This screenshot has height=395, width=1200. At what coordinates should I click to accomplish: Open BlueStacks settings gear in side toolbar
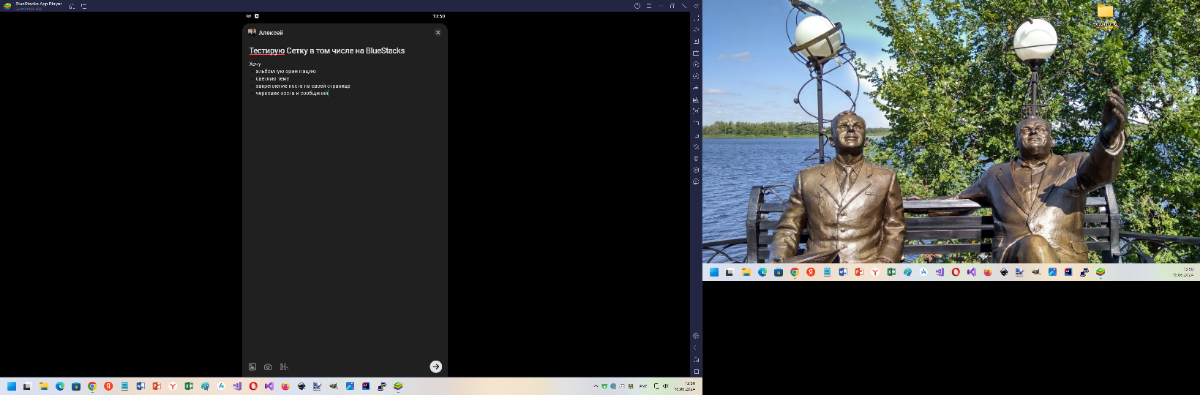pyautogui.click(x=696, y=336)
